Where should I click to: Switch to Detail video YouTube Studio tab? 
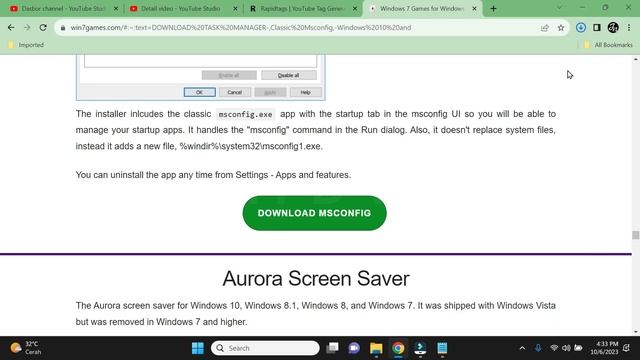pos(182,9)
